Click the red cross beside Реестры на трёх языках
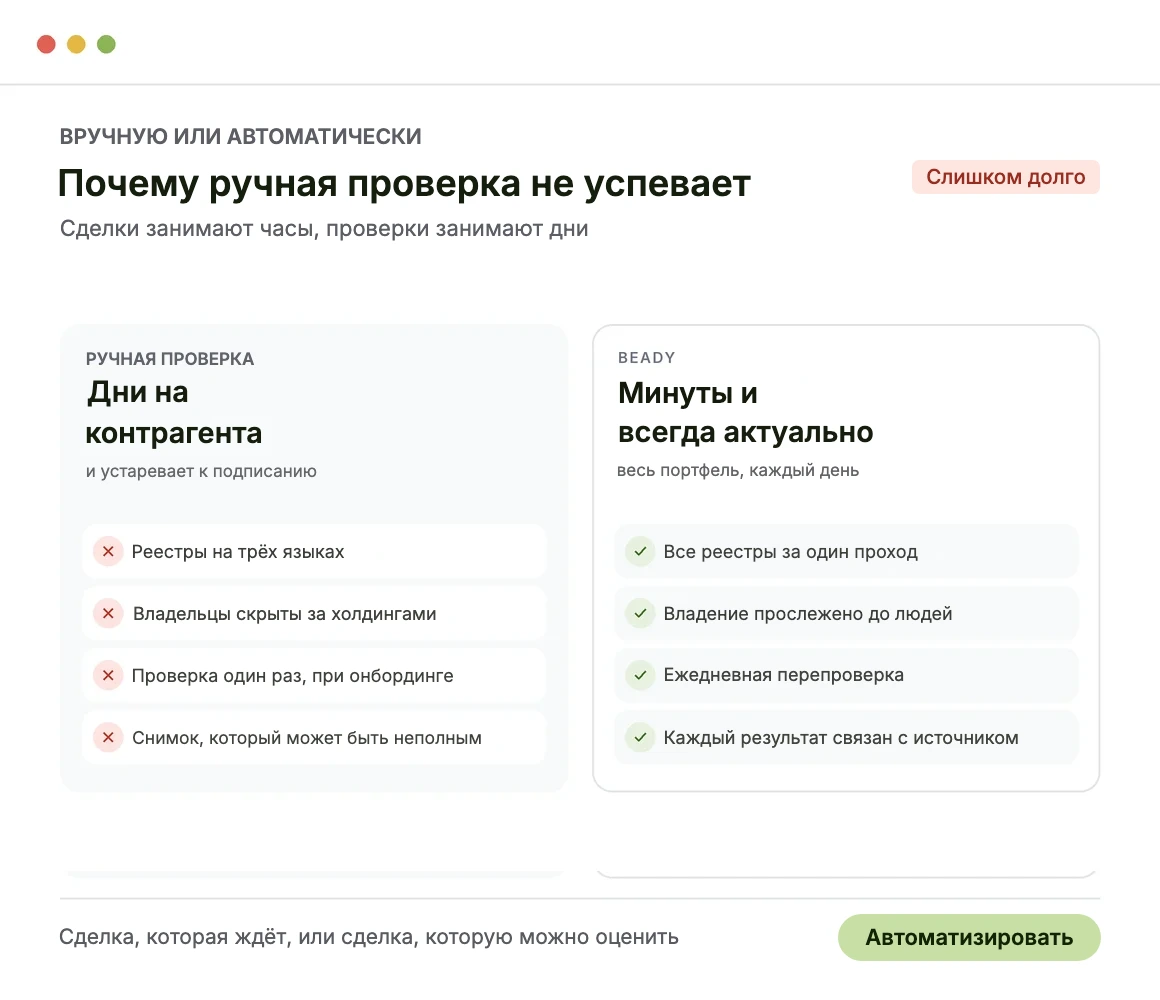Screen dimensions: 1160x1000 (108, 551)
